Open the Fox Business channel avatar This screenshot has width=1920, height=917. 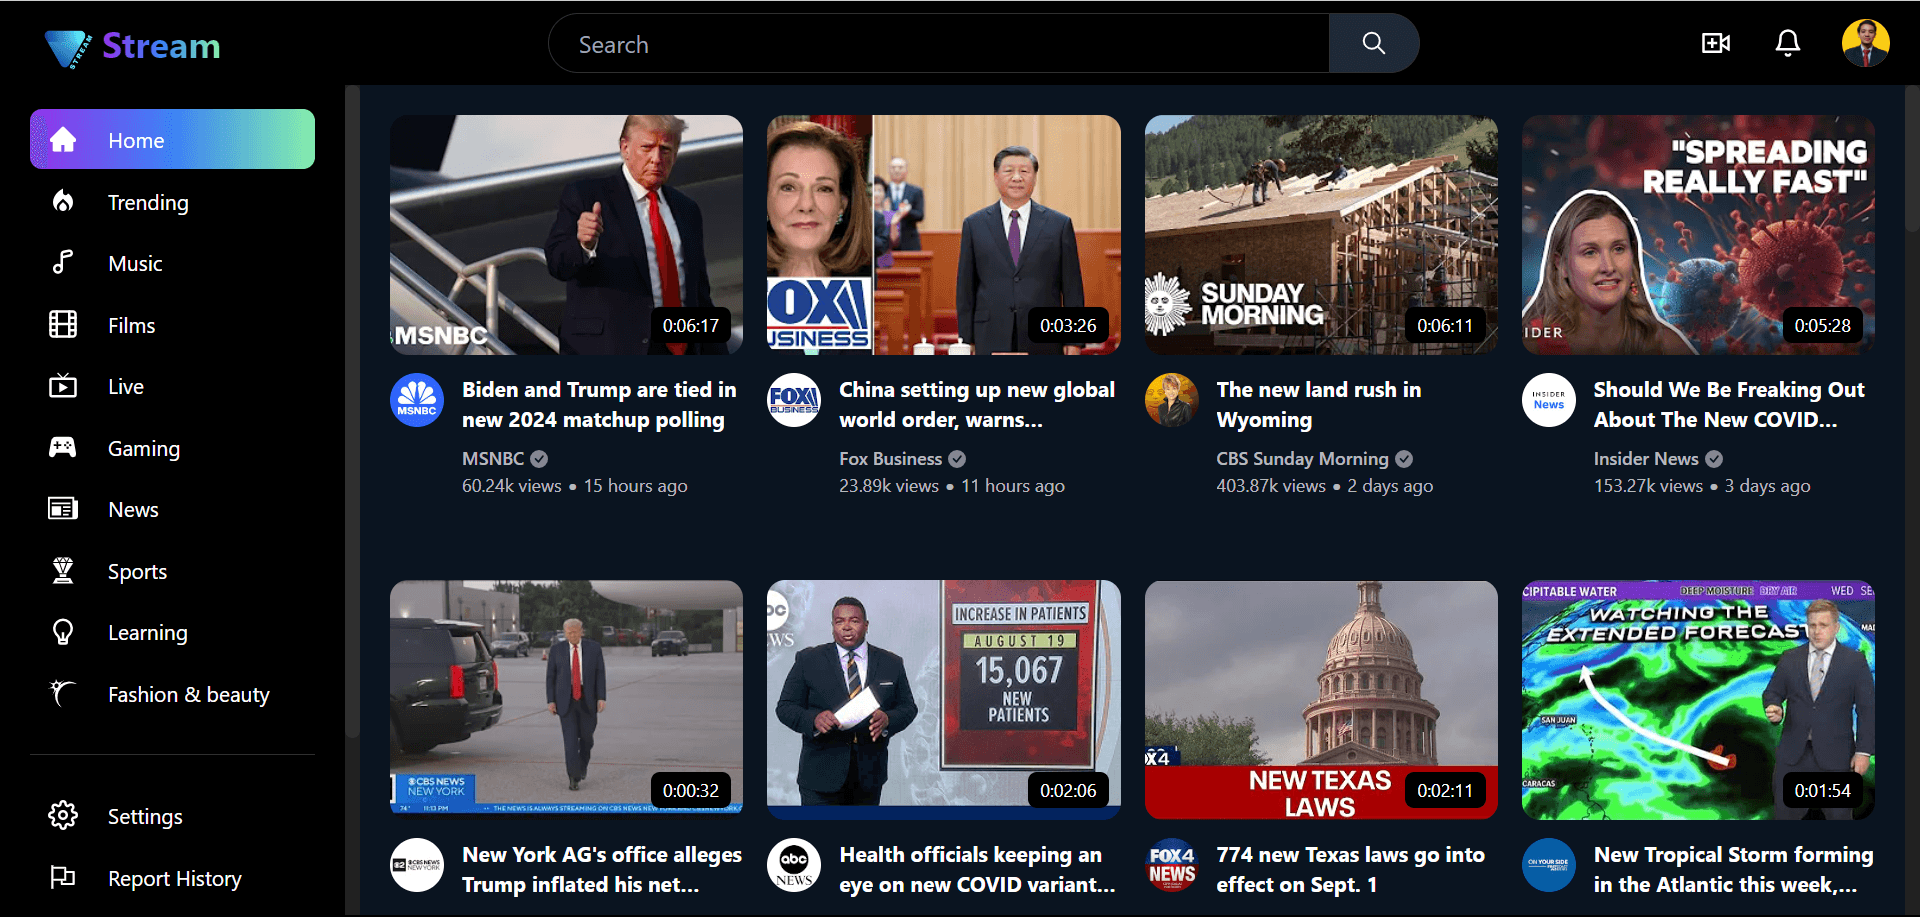point(794,400)
